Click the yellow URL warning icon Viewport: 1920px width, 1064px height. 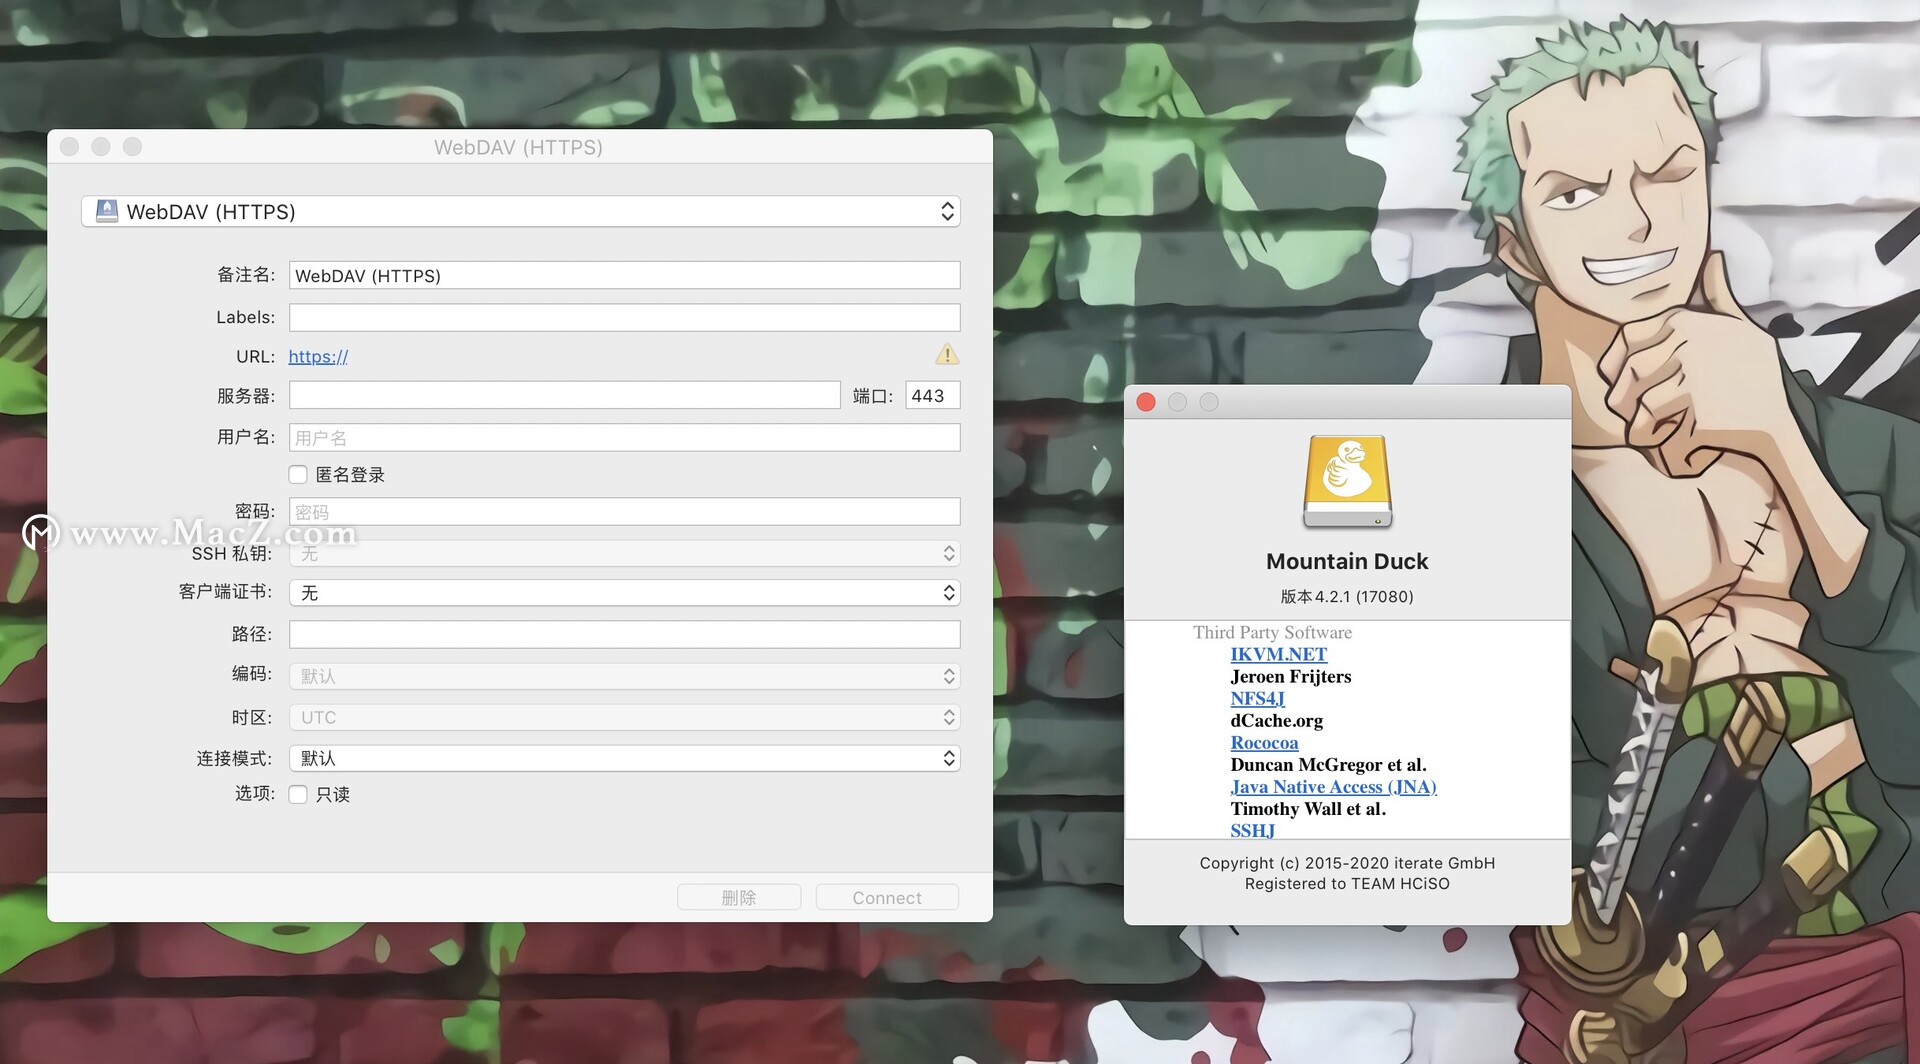coord(946,355)
